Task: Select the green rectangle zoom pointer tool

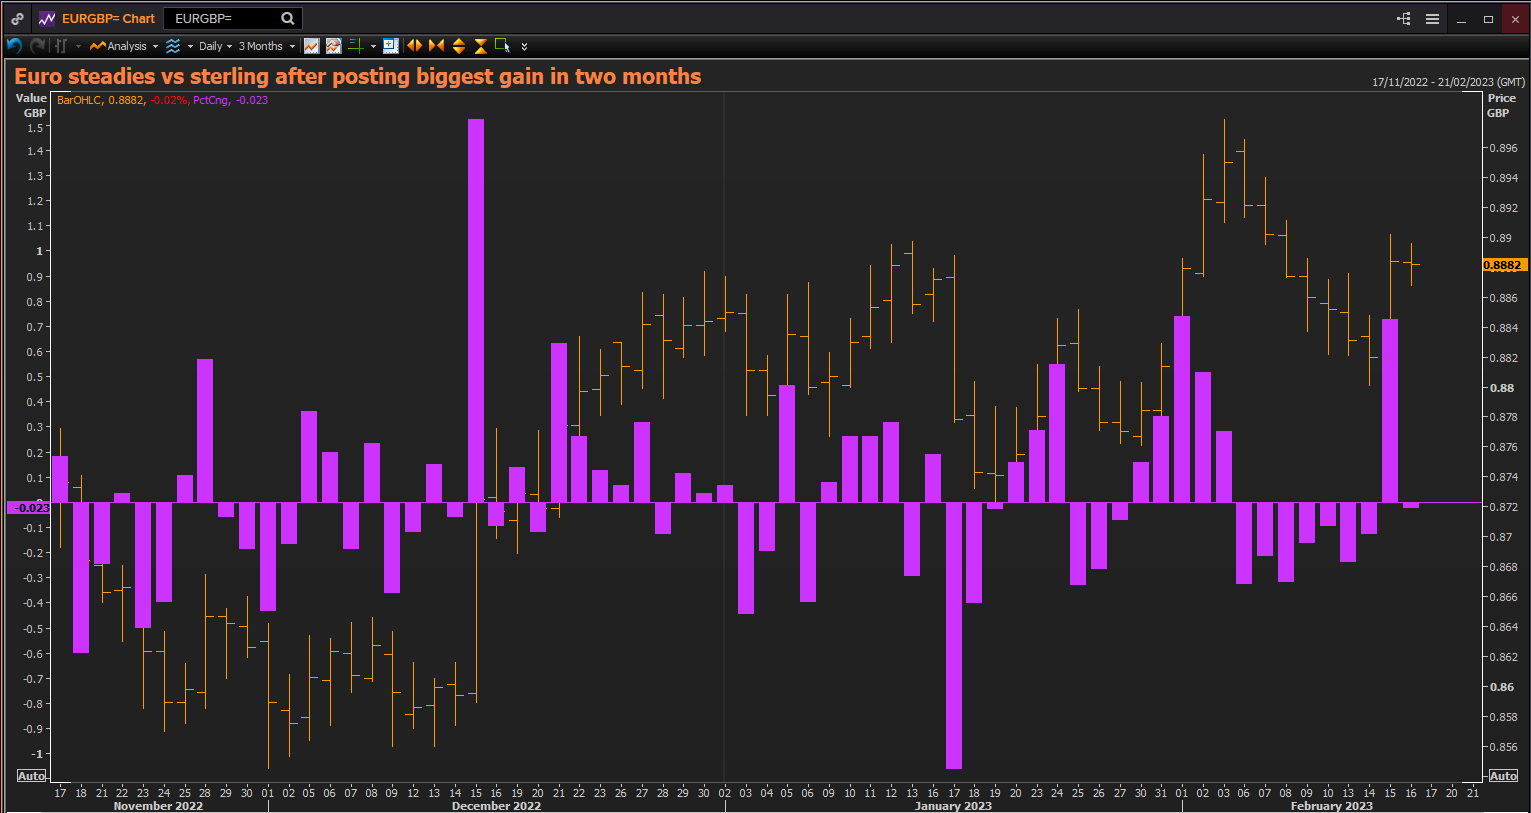Action: tap(502, 46)
